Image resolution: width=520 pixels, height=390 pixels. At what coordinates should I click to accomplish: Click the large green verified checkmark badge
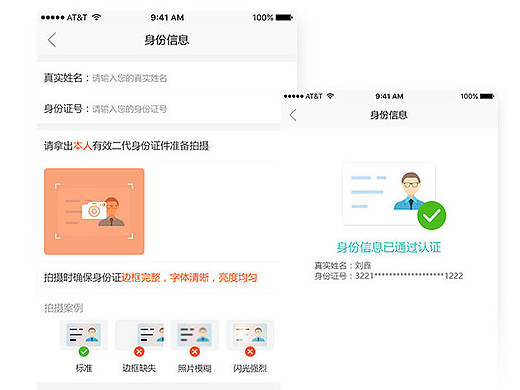[432, 215]
